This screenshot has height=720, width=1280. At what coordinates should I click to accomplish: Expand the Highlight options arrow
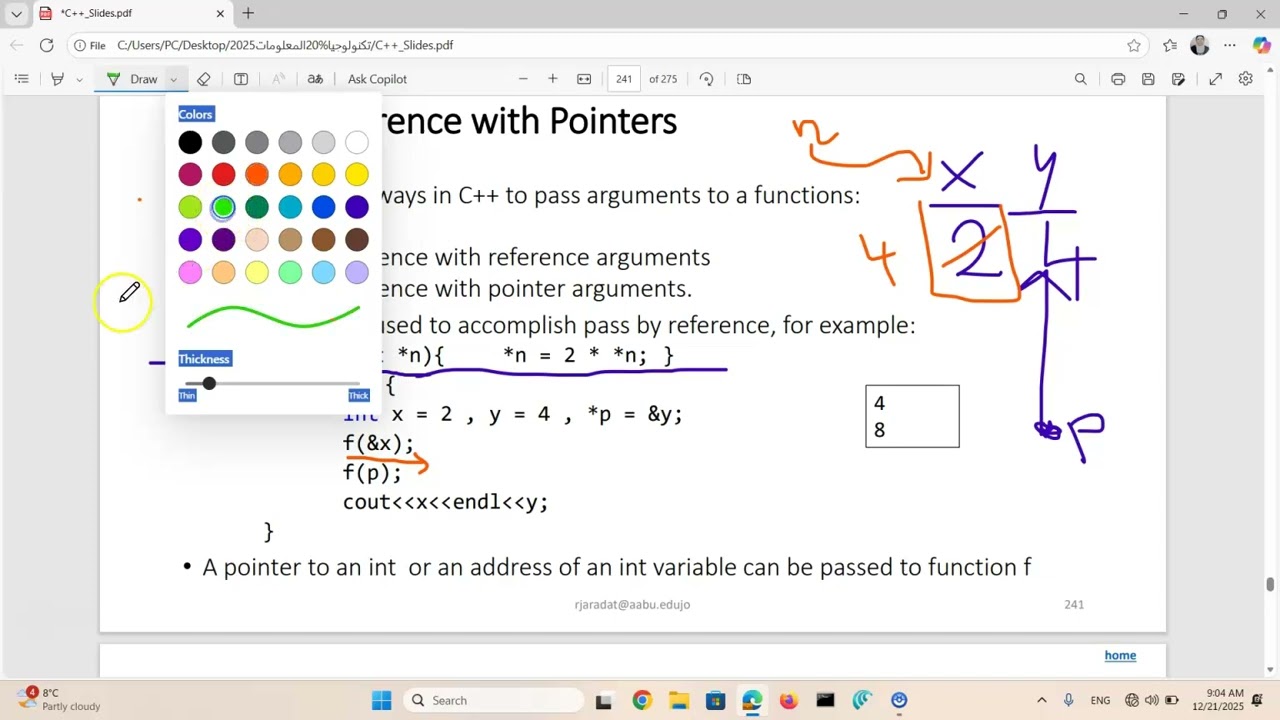(79, 79)
